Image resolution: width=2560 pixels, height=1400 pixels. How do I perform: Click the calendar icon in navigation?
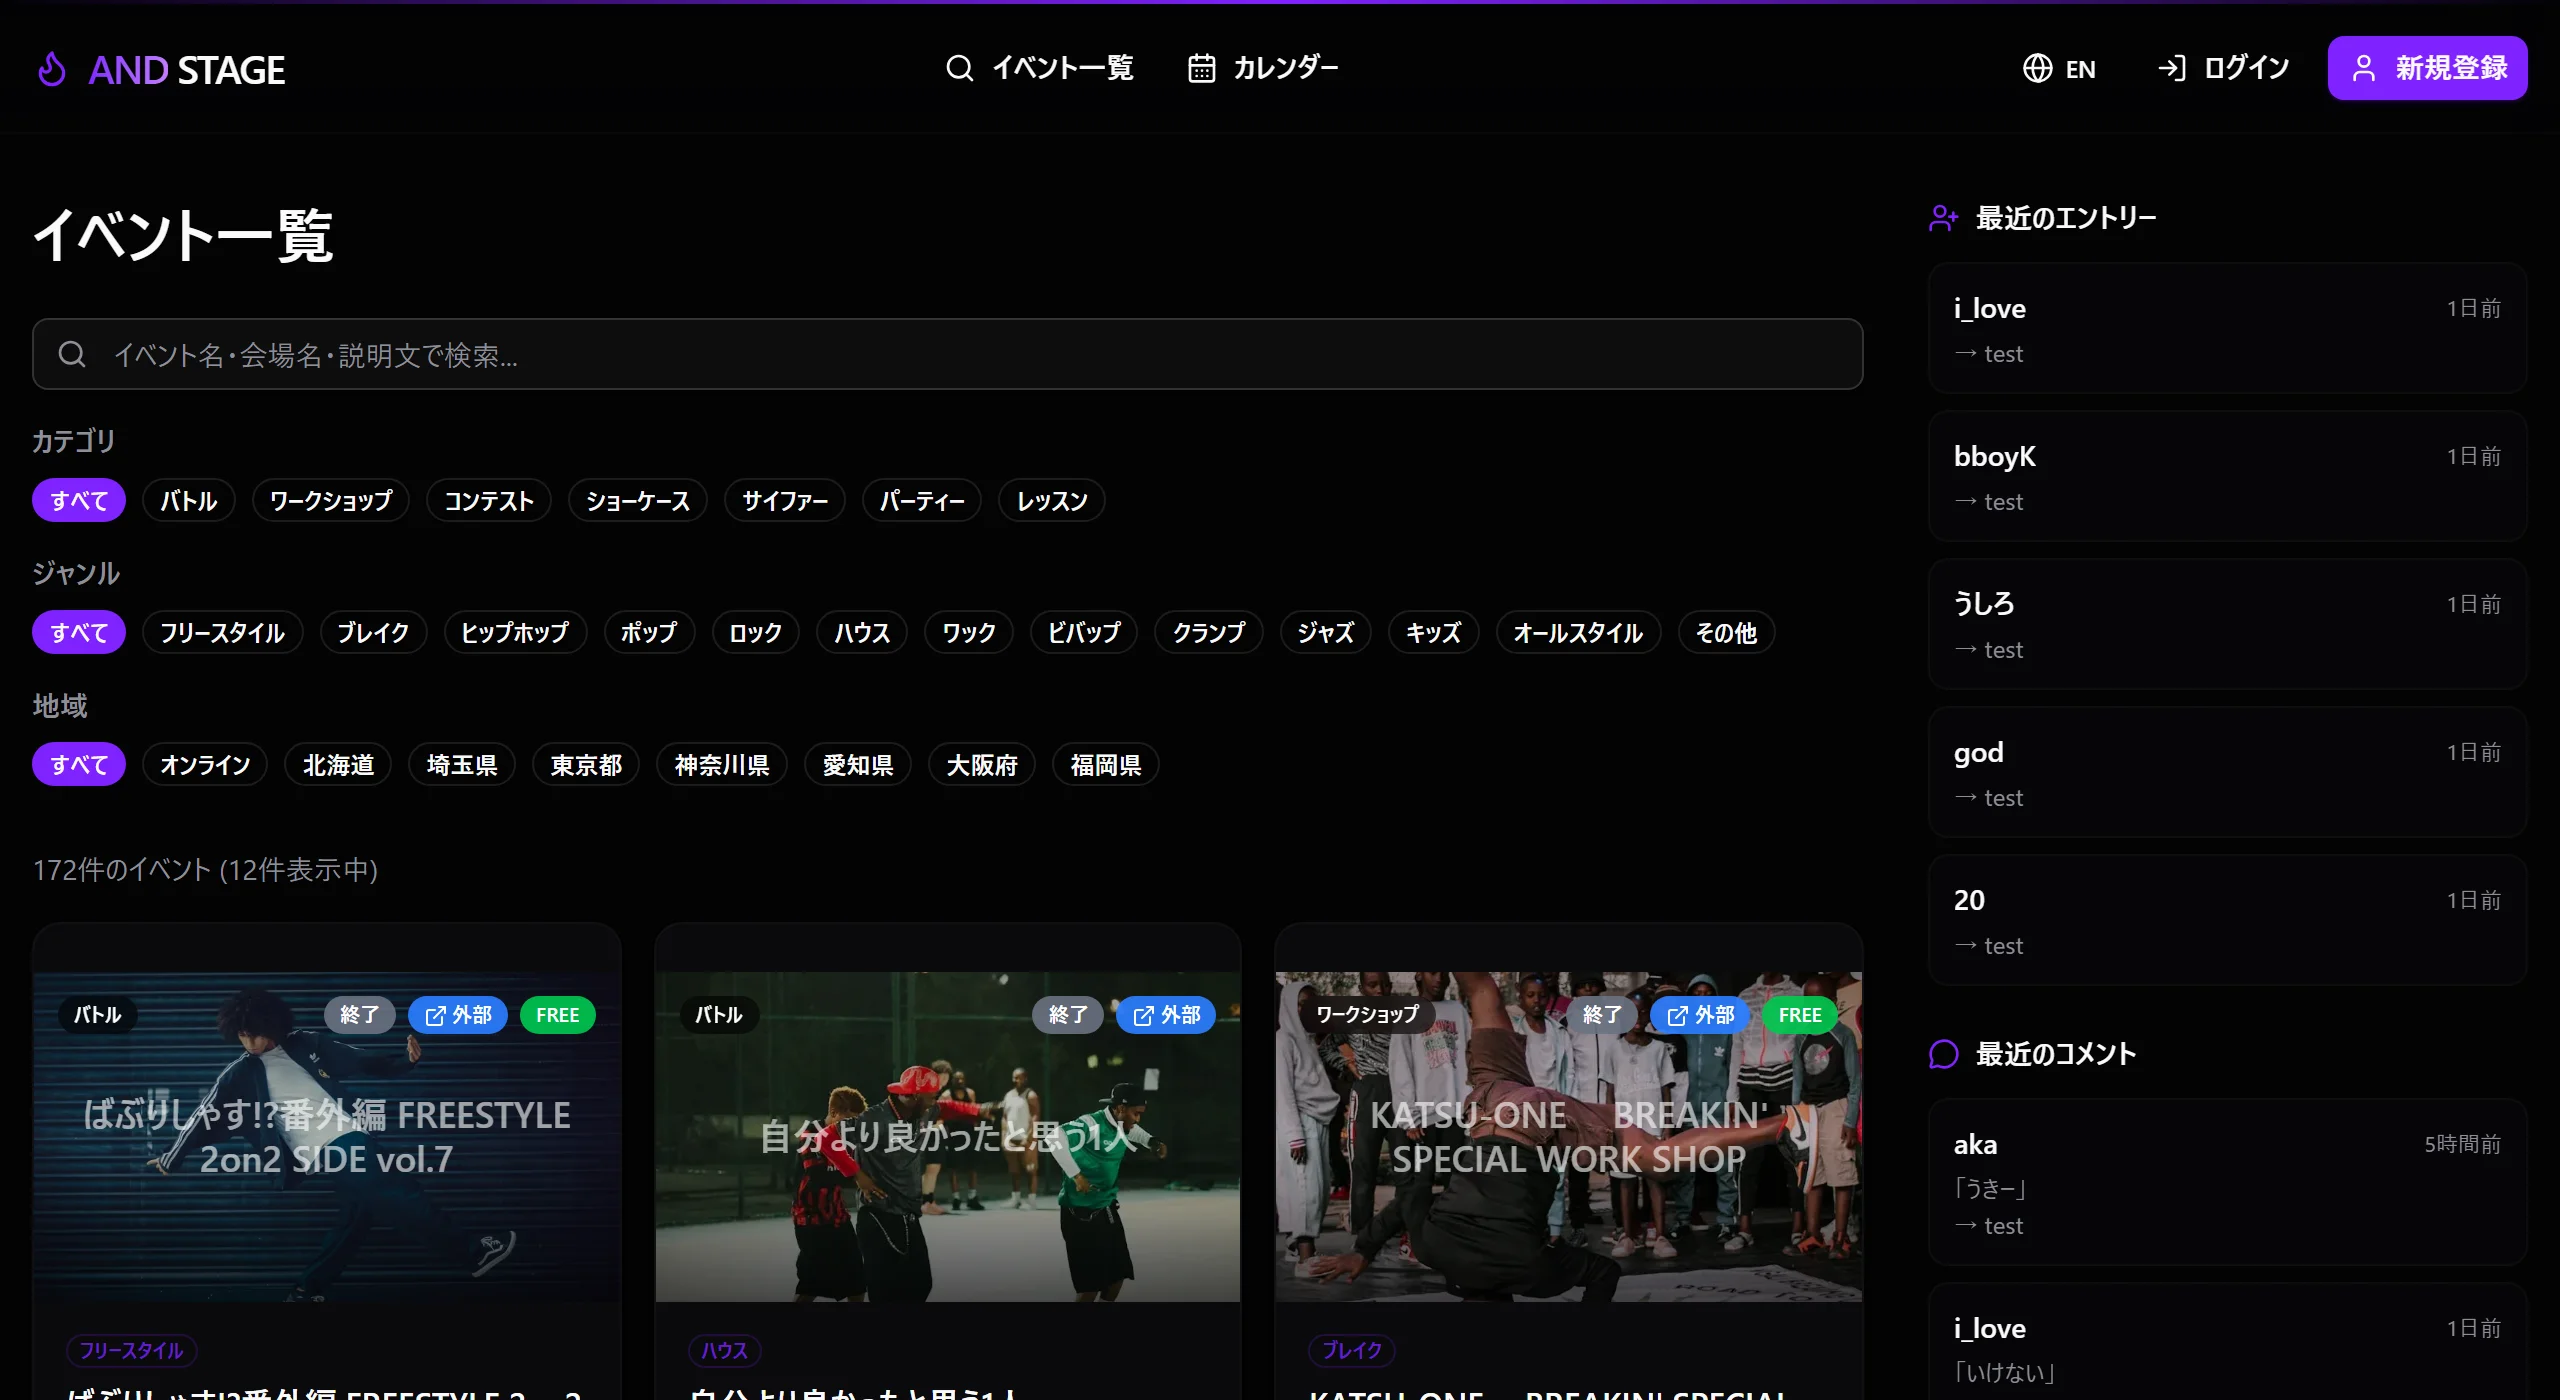coord(1201,68)
